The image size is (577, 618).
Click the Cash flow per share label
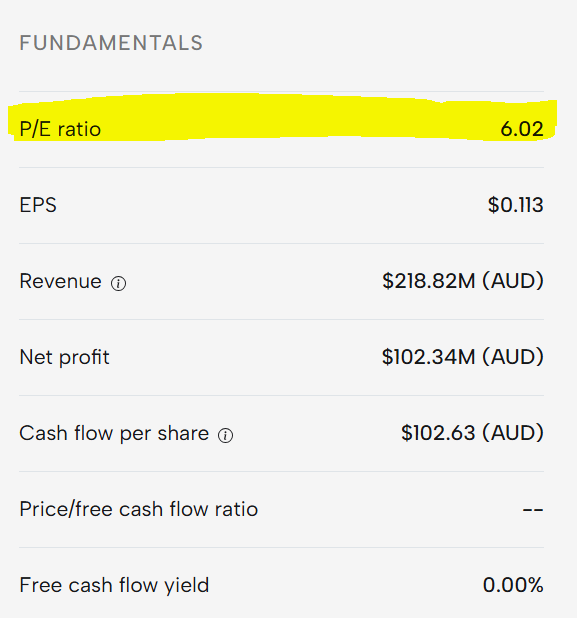pos(114,434)
